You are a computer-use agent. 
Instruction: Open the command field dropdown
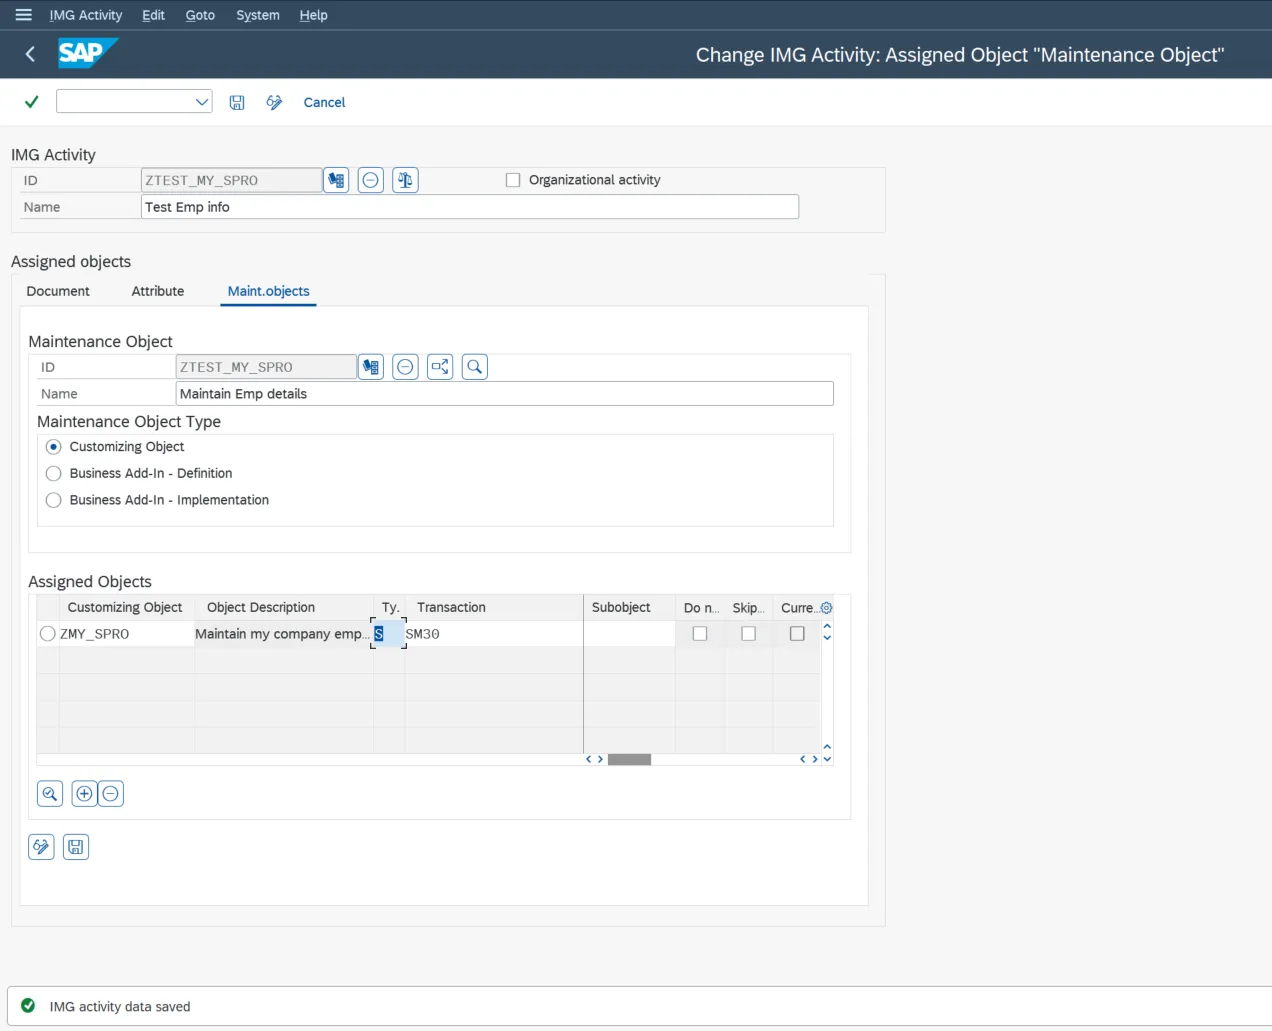point(202,101)
